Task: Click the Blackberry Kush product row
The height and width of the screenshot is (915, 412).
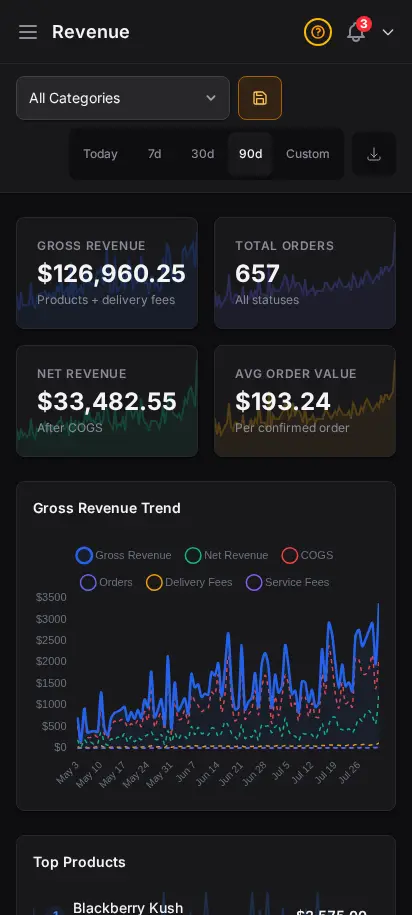Action: tap(206, 908)
